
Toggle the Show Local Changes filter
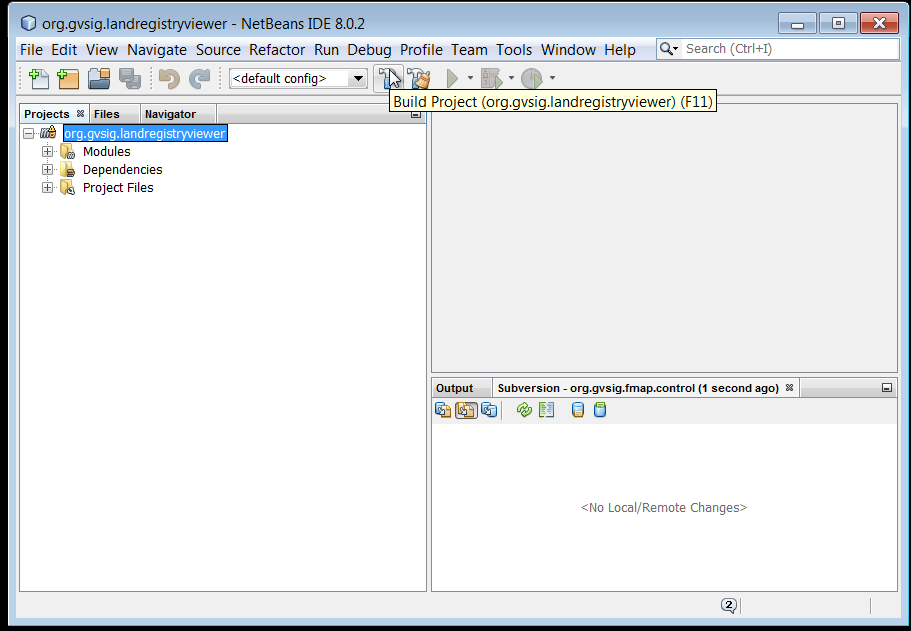pyautogui.click(x=467, y=409)
